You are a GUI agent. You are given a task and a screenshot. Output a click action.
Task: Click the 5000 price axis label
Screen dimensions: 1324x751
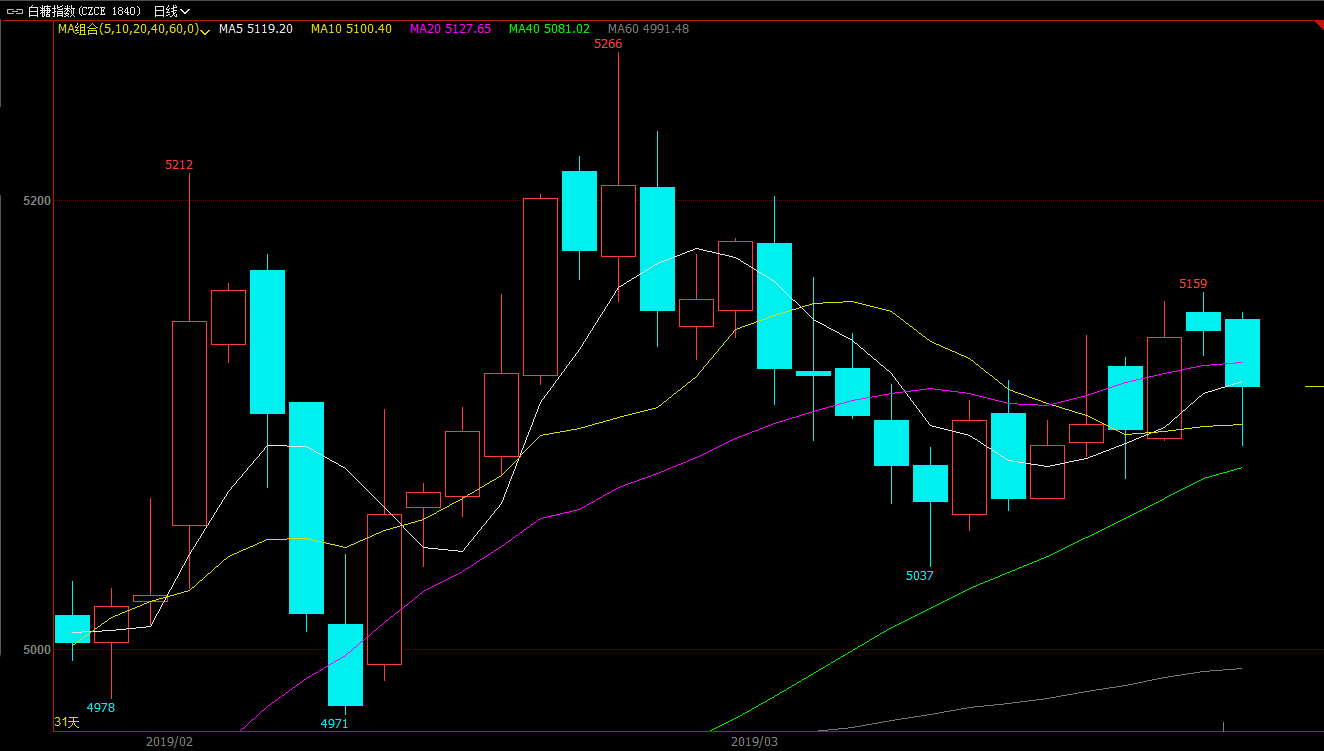point(36,650)
